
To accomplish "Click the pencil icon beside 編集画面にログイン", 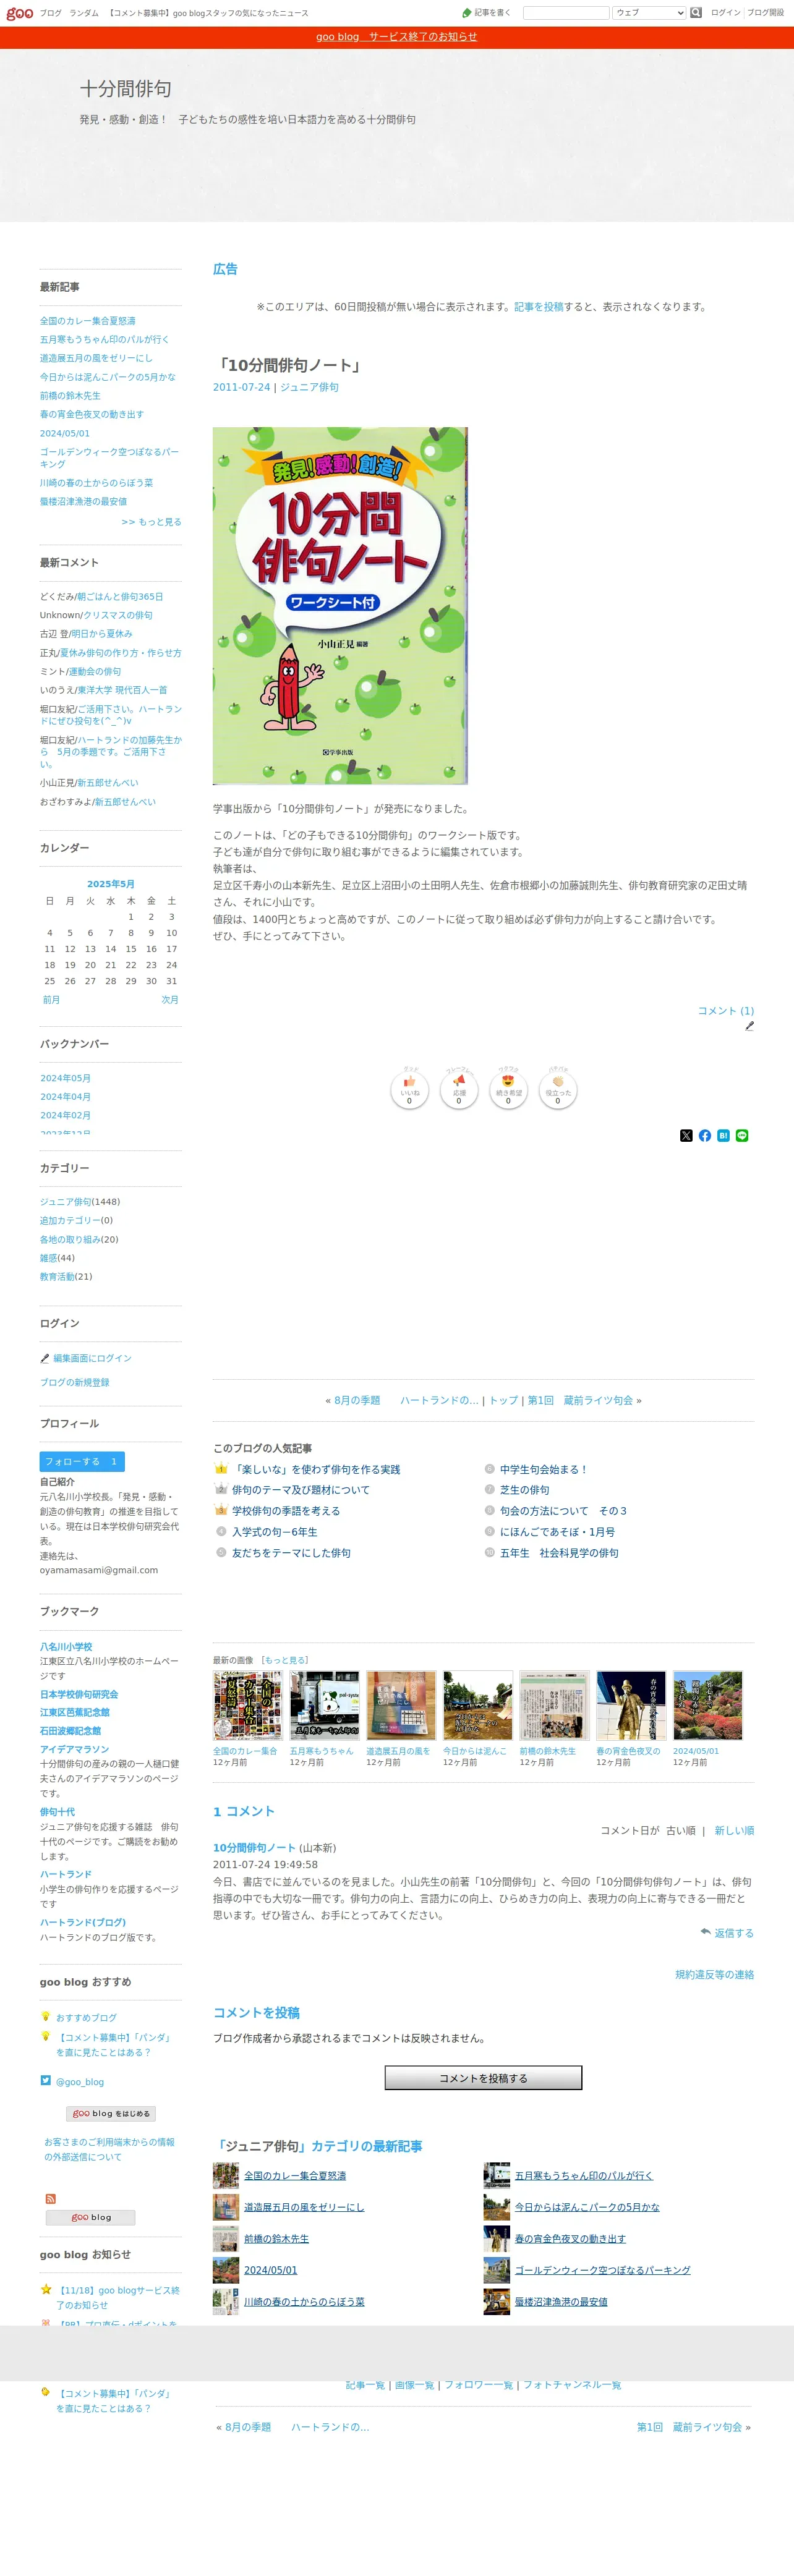I will coord(44,1359).
